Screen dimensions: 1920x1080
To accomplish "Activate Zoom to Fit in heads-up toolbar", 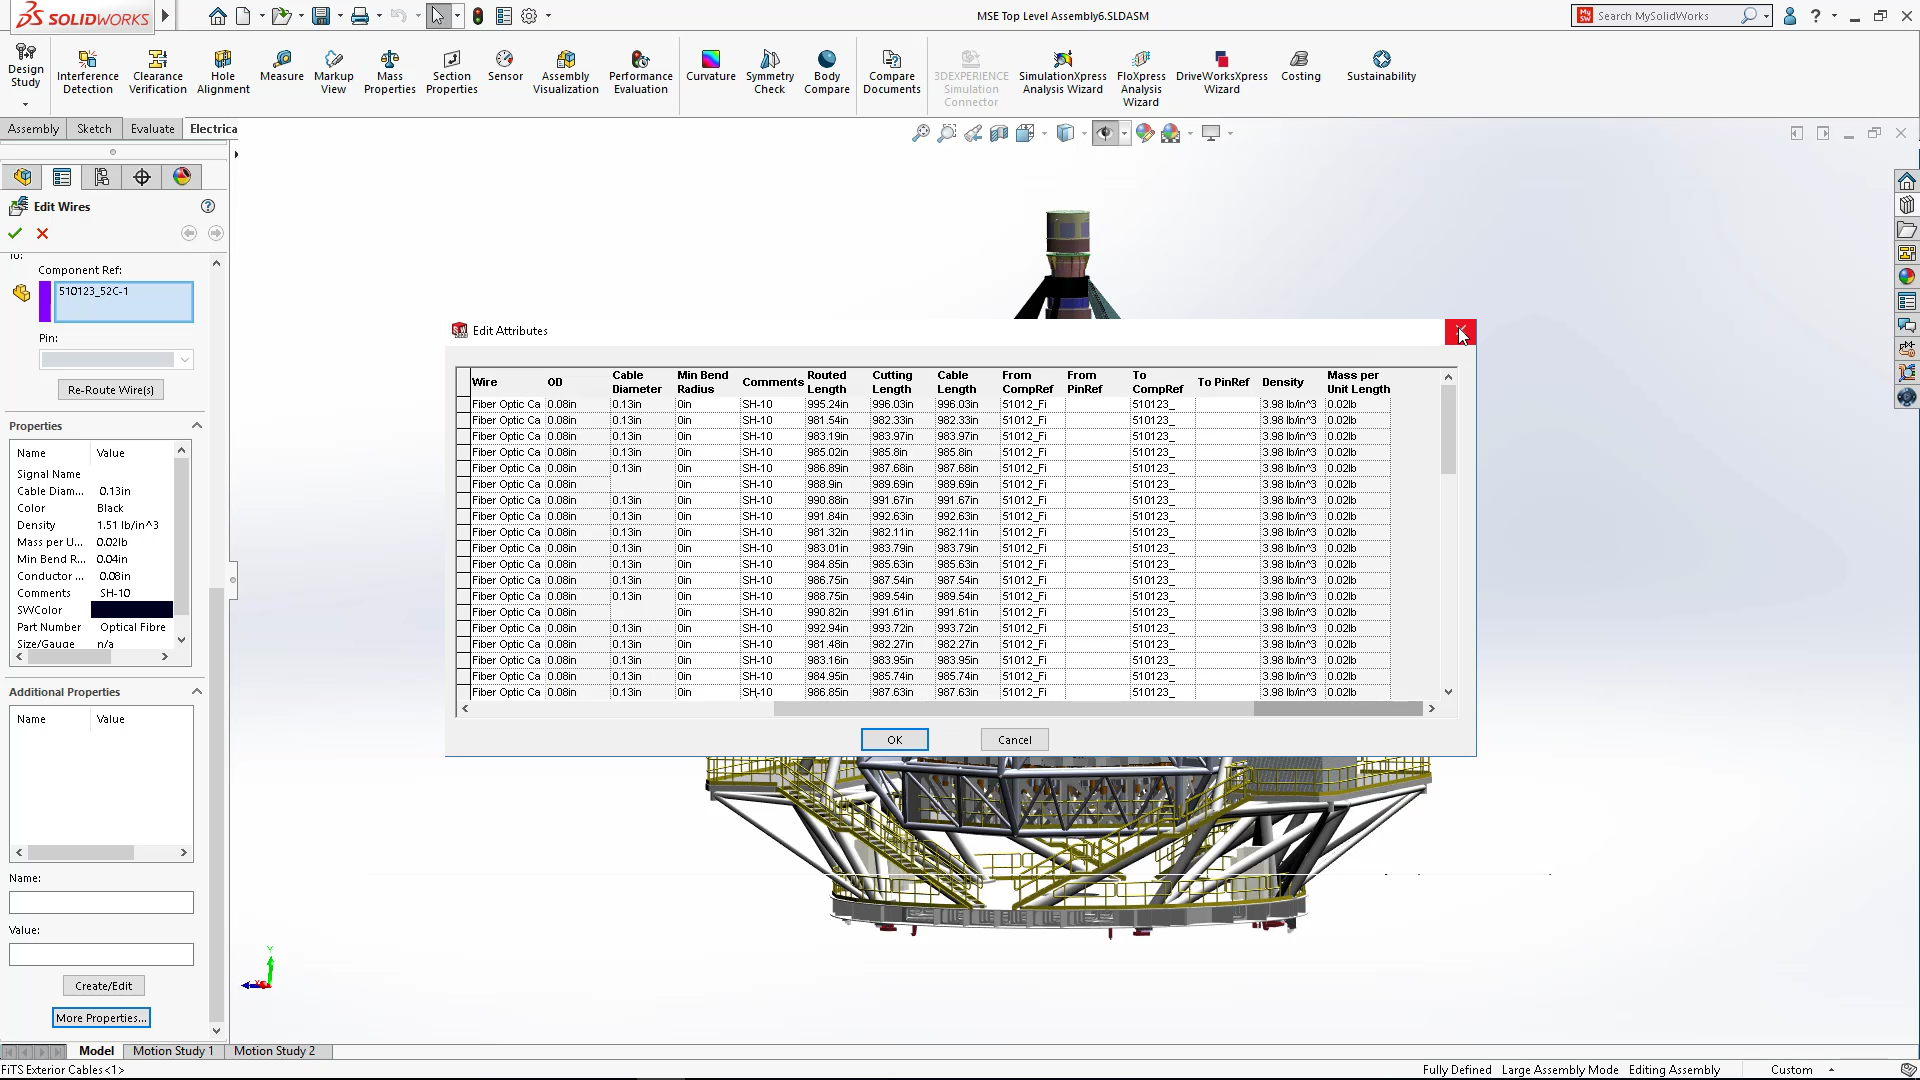I will pyautogui.click(x=920, y=133).
